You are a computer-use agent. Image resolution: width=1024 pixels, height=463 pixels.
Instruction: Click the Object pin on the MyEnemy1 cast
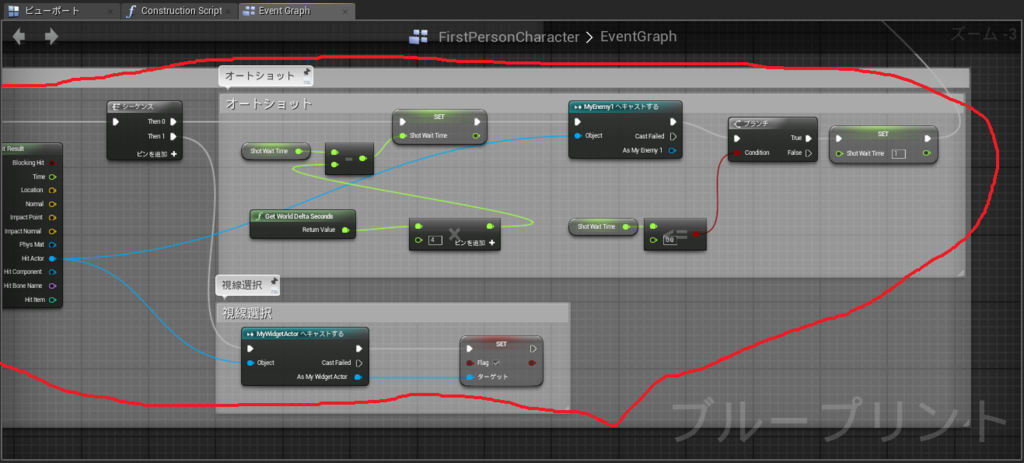point(578,136)
